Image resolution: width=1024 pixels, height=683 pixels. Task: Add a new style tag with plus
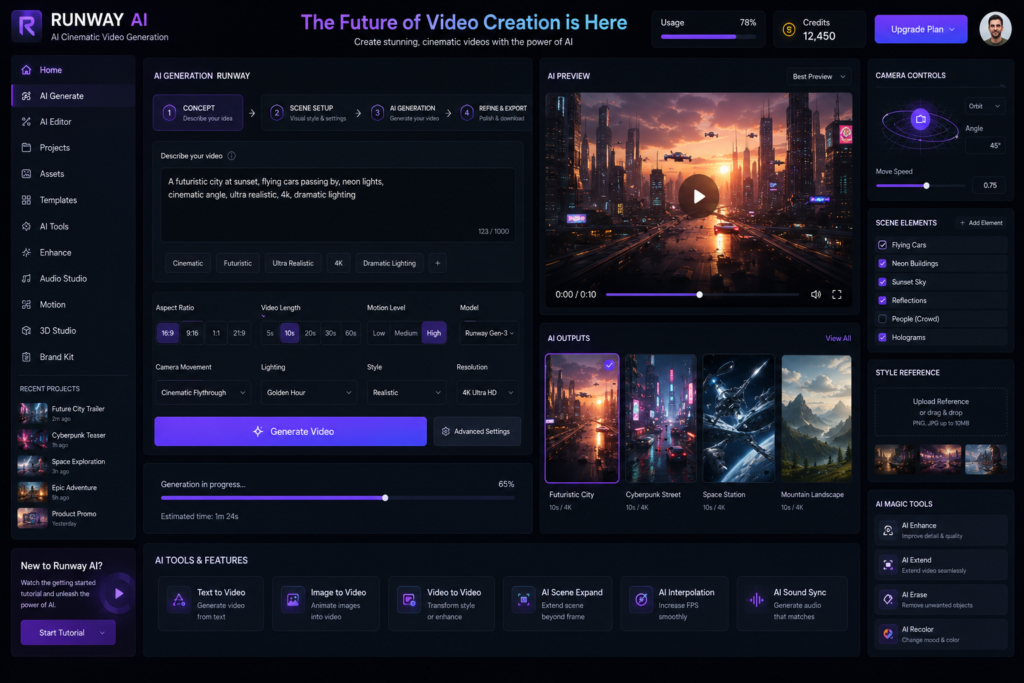tap(438, 263)
